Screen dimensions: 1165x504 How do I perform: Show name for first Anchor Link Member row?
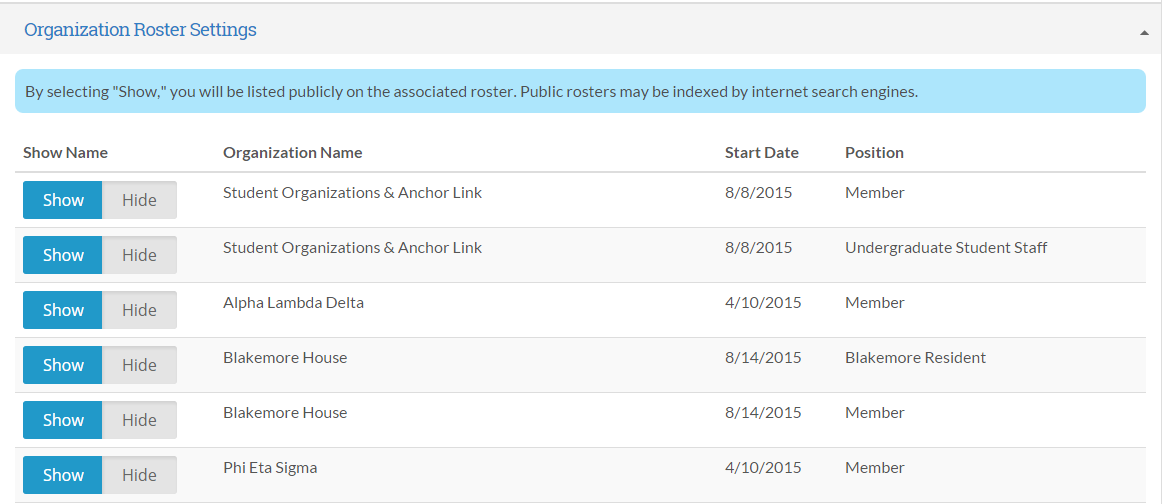coord(63,200)
